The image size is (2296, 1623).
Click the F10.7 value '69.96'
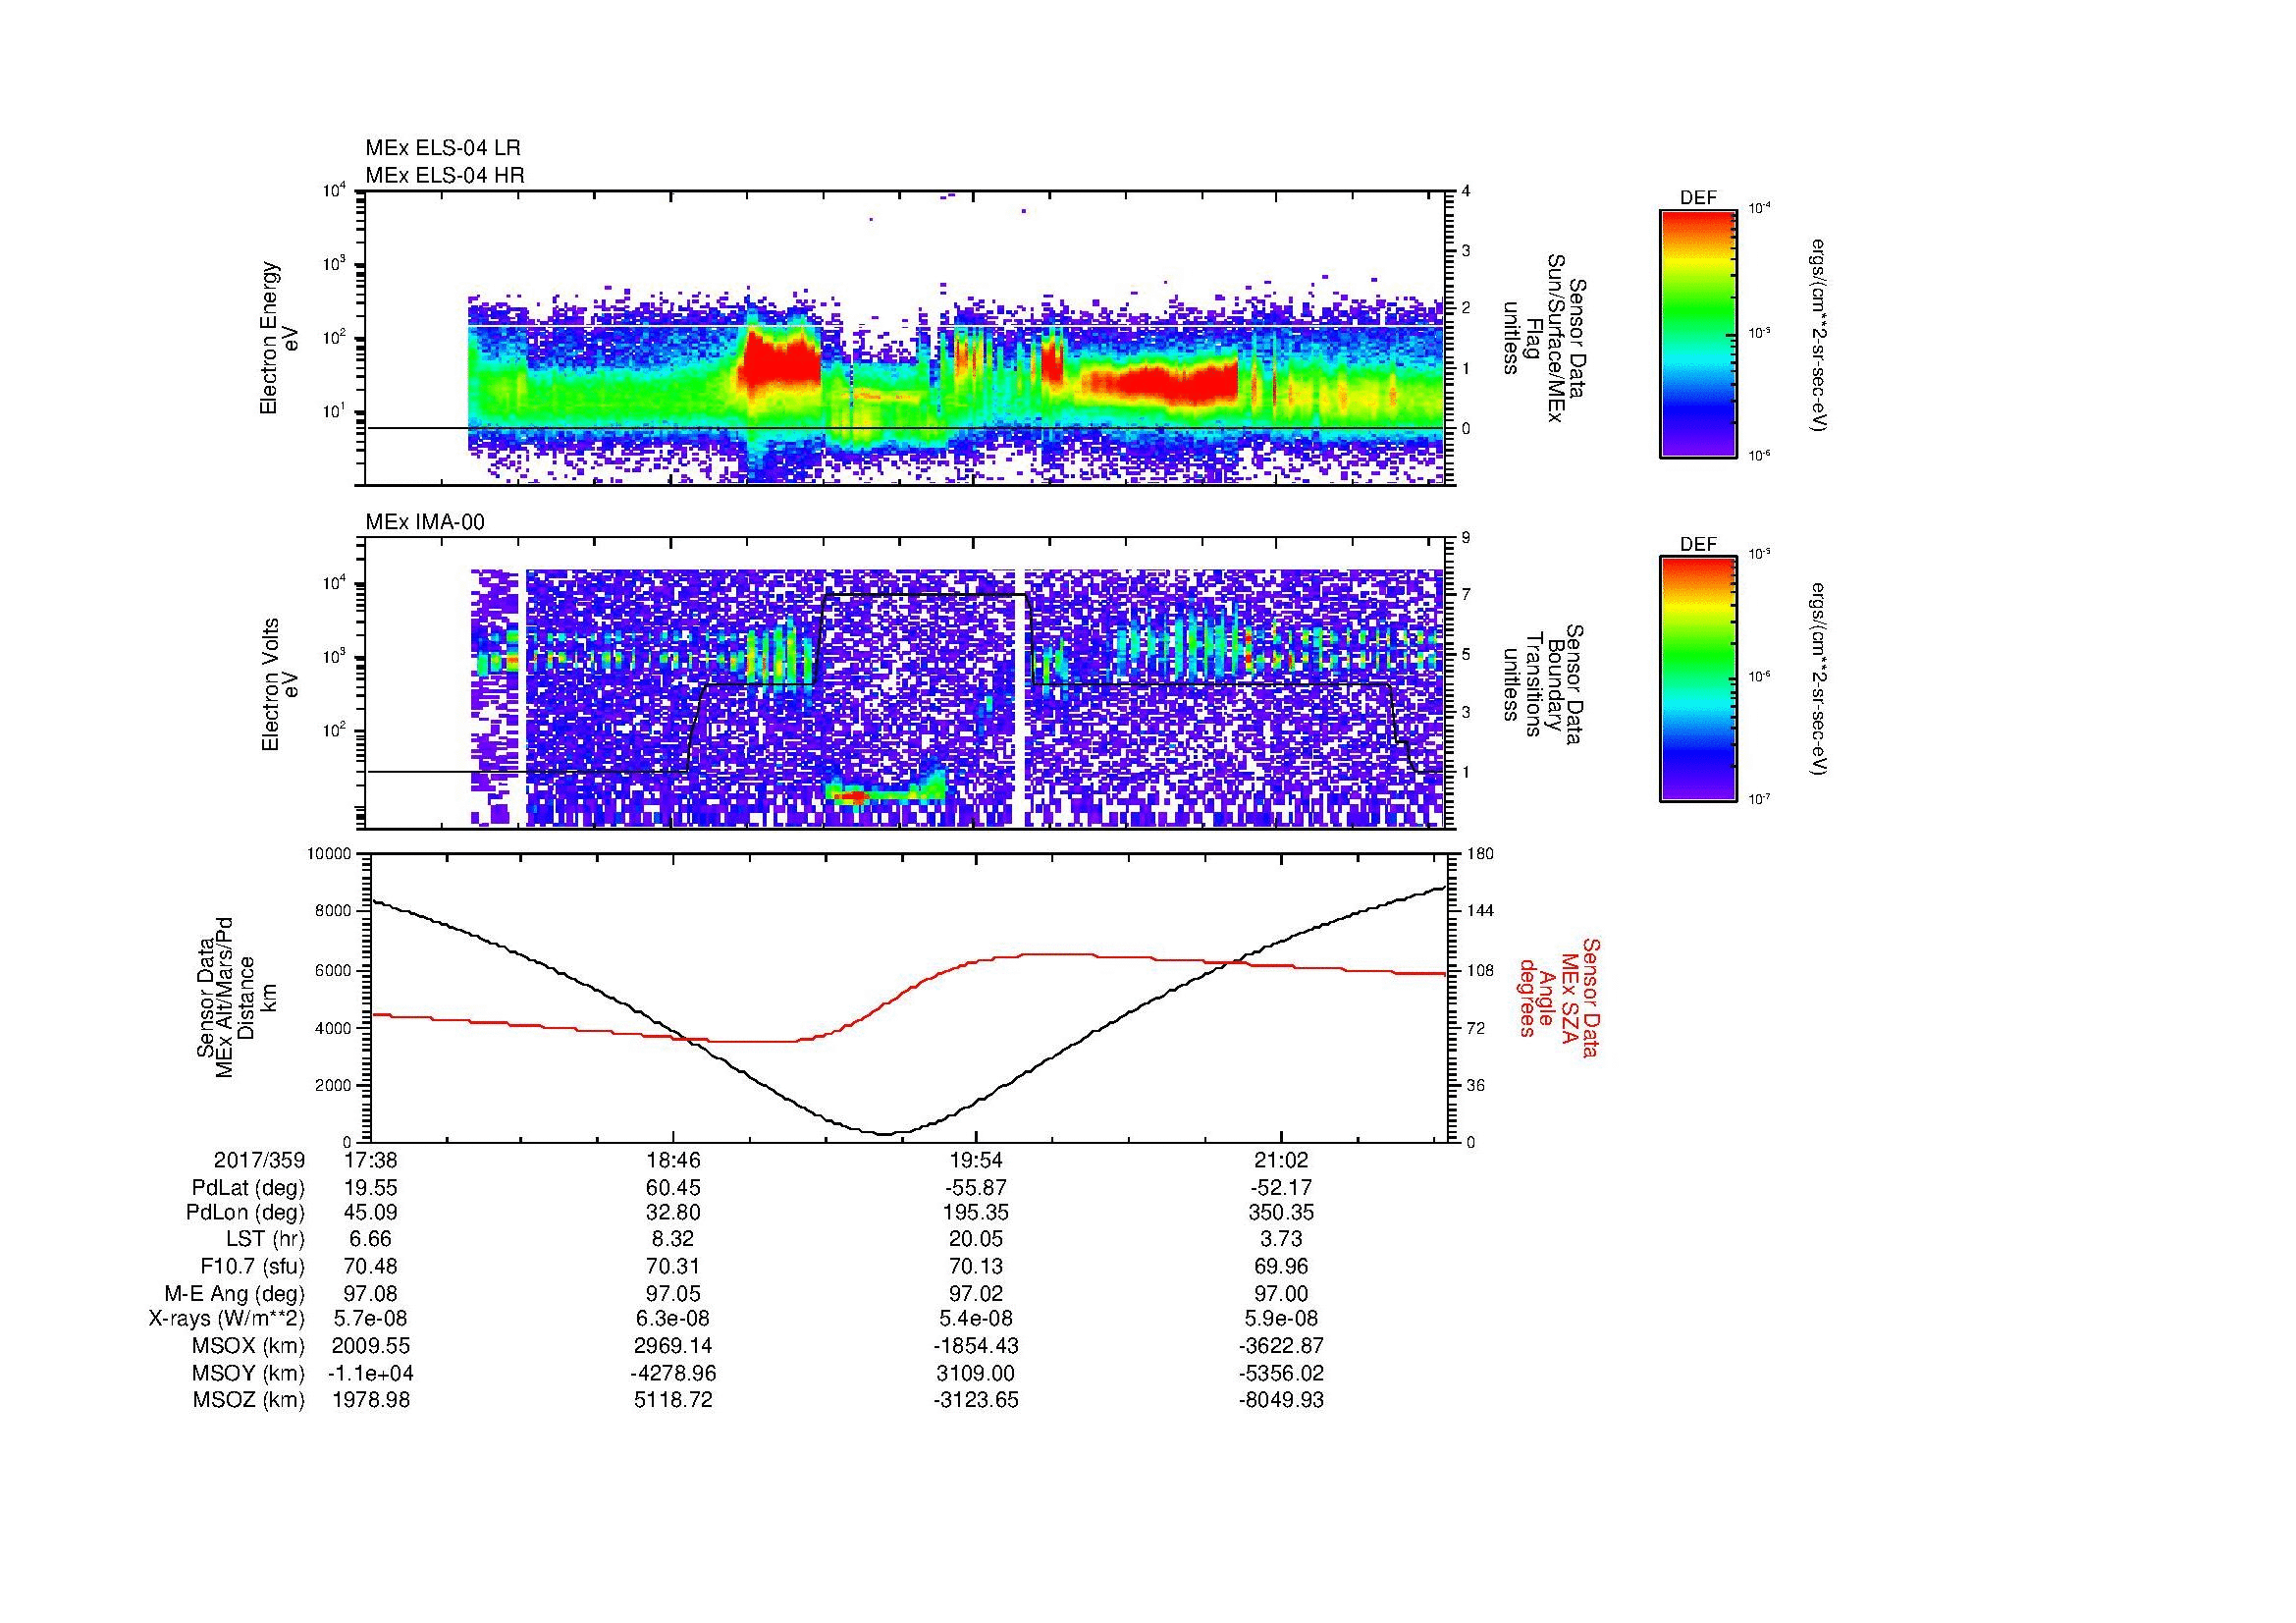point(1280,1267)
